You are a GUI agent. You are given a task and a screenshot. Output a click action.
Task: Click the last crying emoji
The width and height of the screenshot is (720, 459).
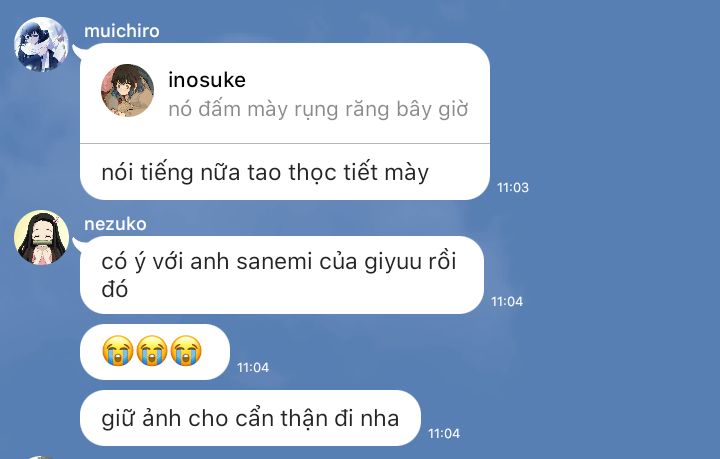pyautogui.click(x=186, y=351)
